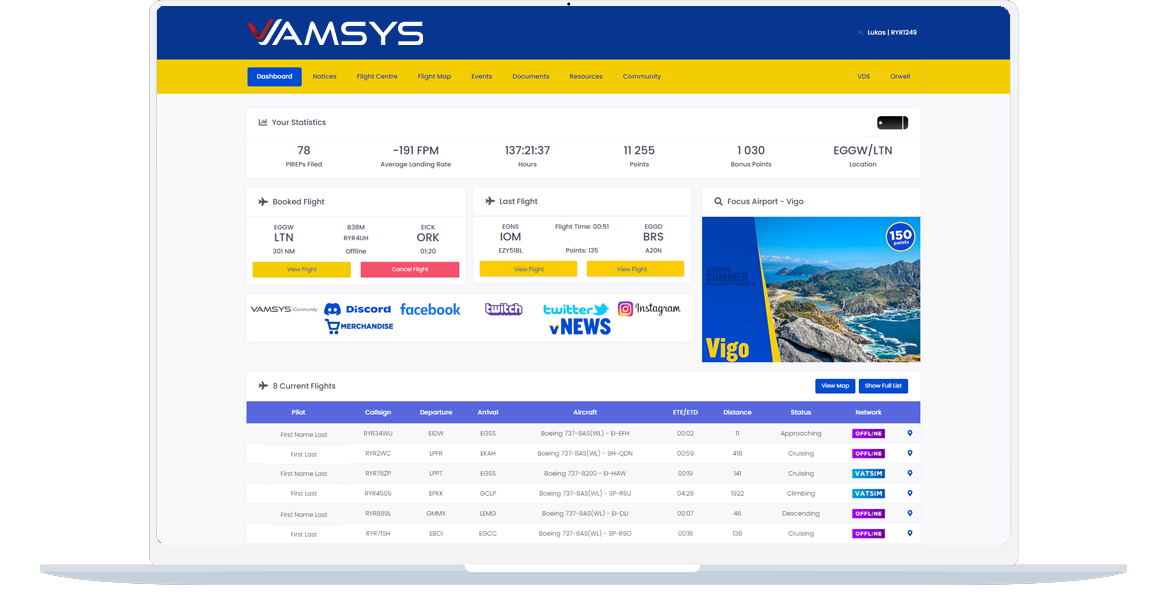Locate flight RYR34WU with its map pin

(910, 433)
